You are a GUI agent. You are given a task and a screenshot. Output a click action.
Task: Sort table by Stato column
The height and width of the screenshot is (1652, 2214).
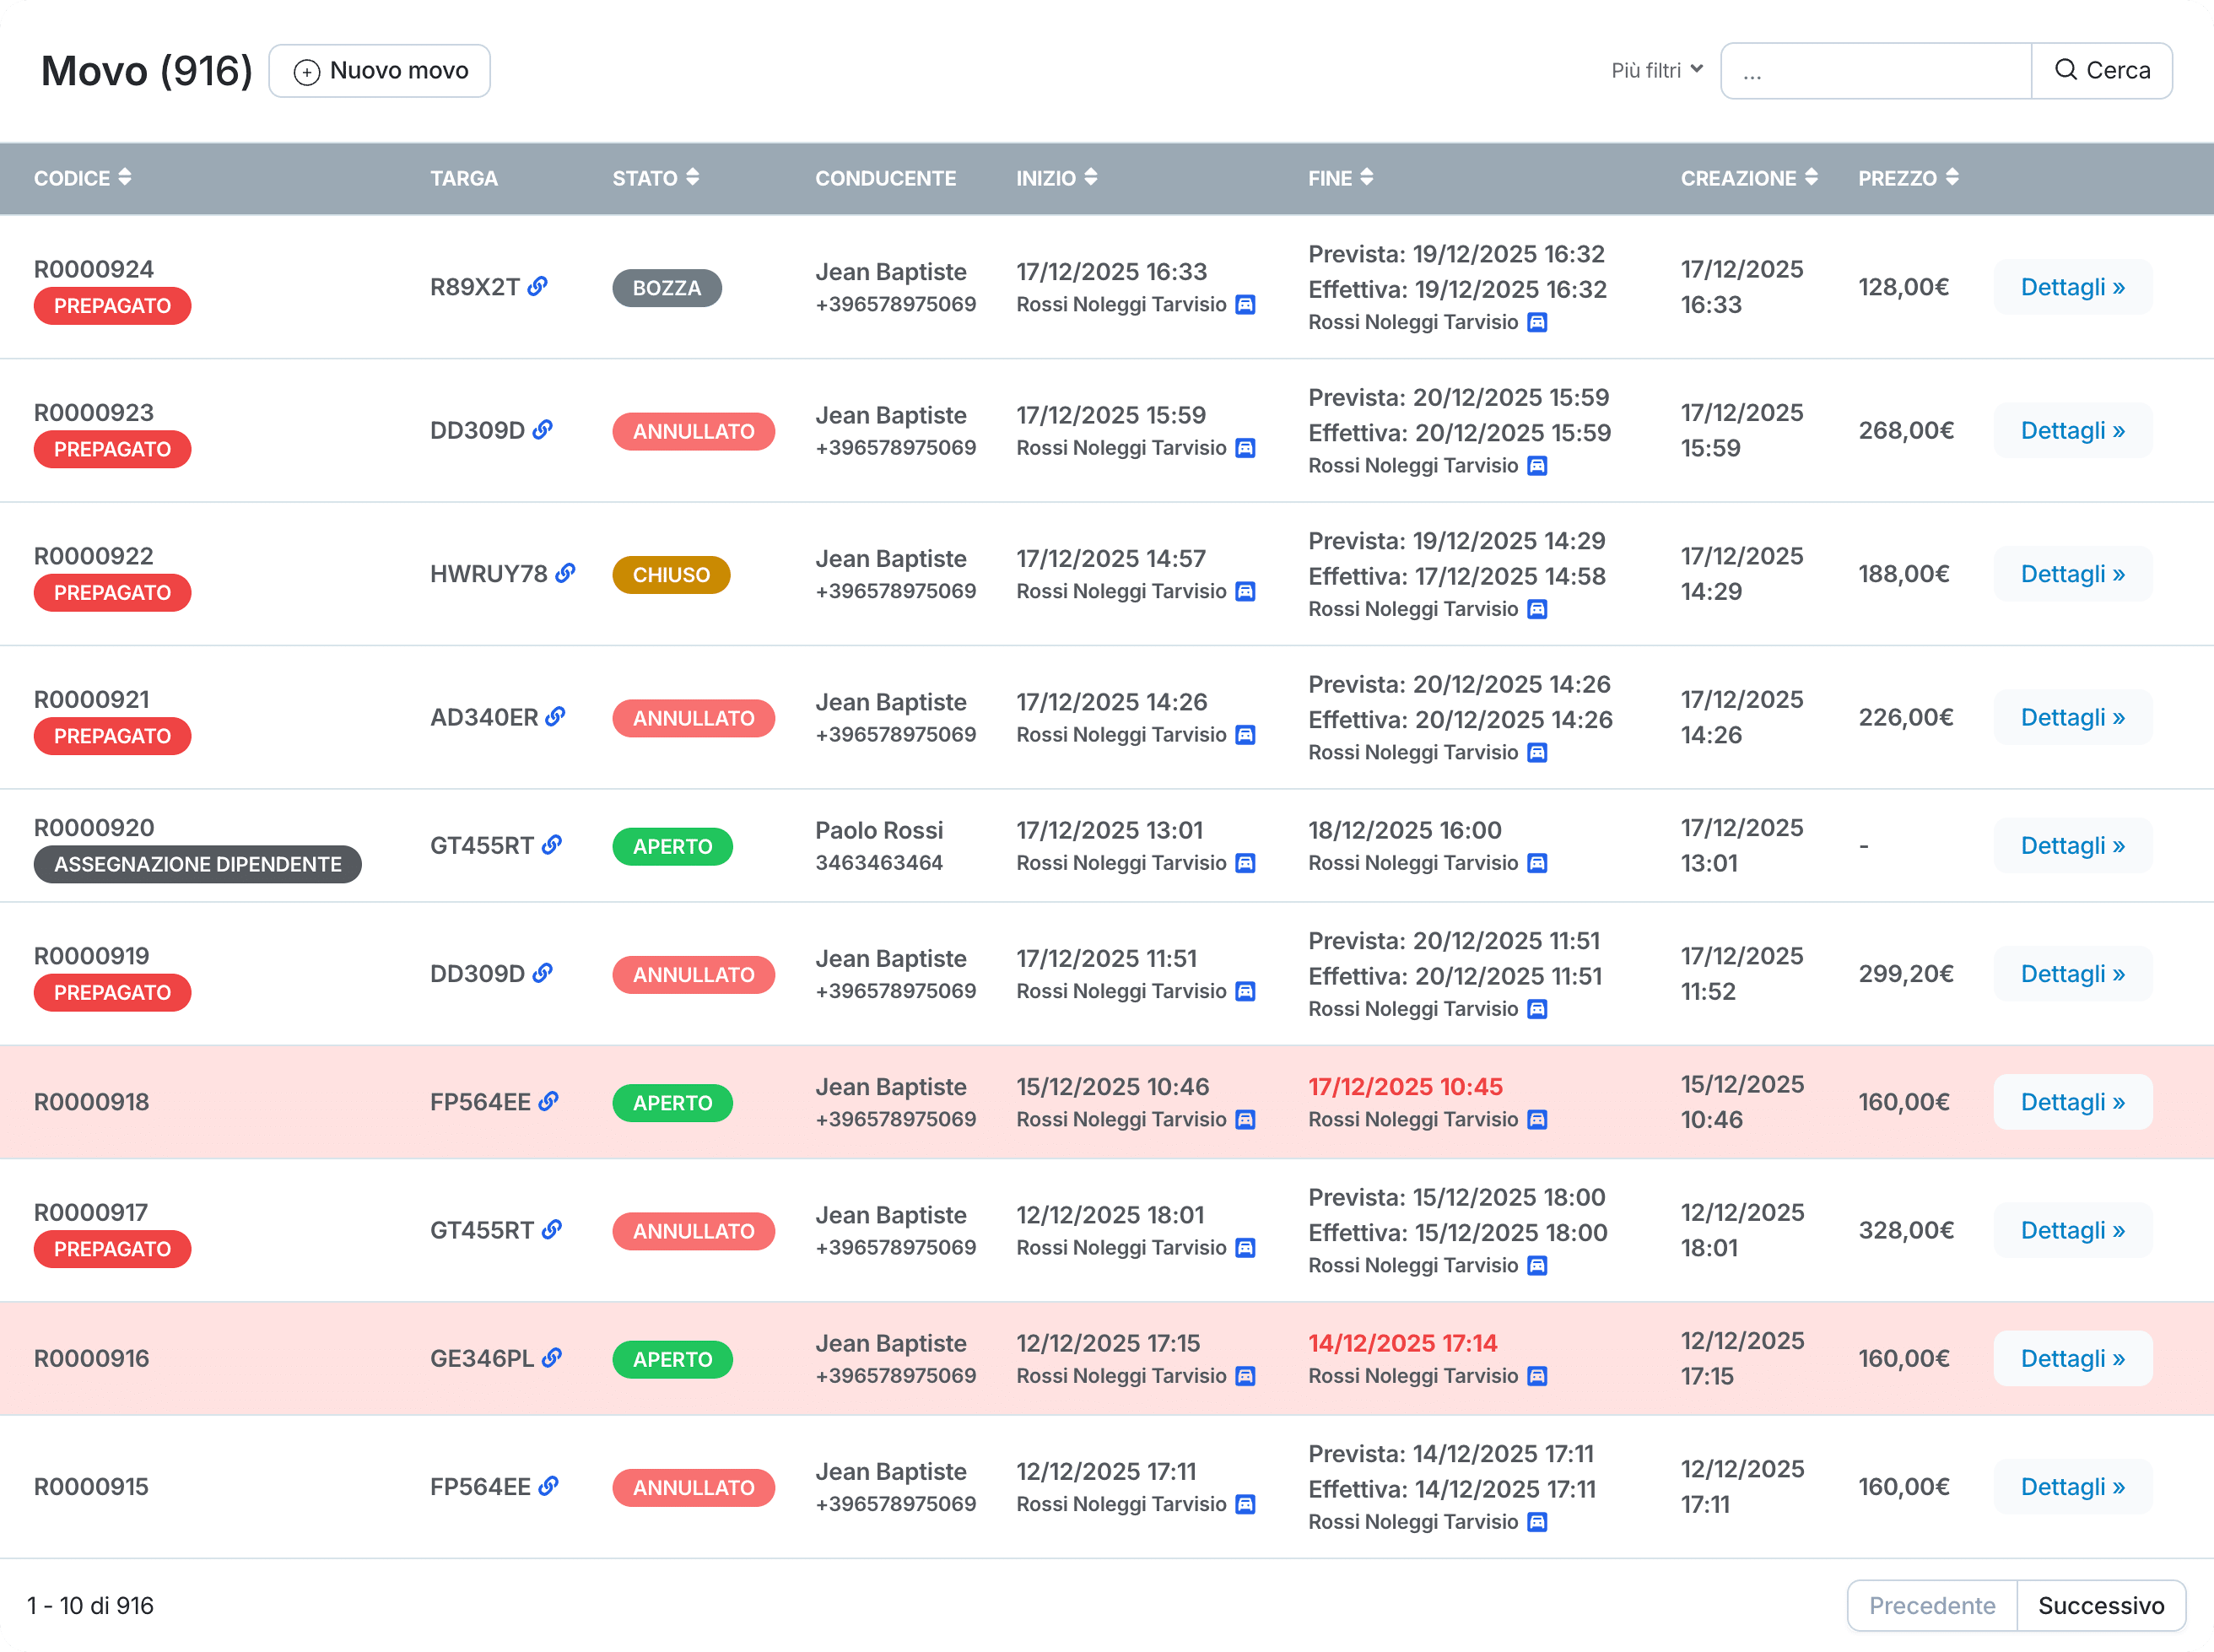point(692,178)
